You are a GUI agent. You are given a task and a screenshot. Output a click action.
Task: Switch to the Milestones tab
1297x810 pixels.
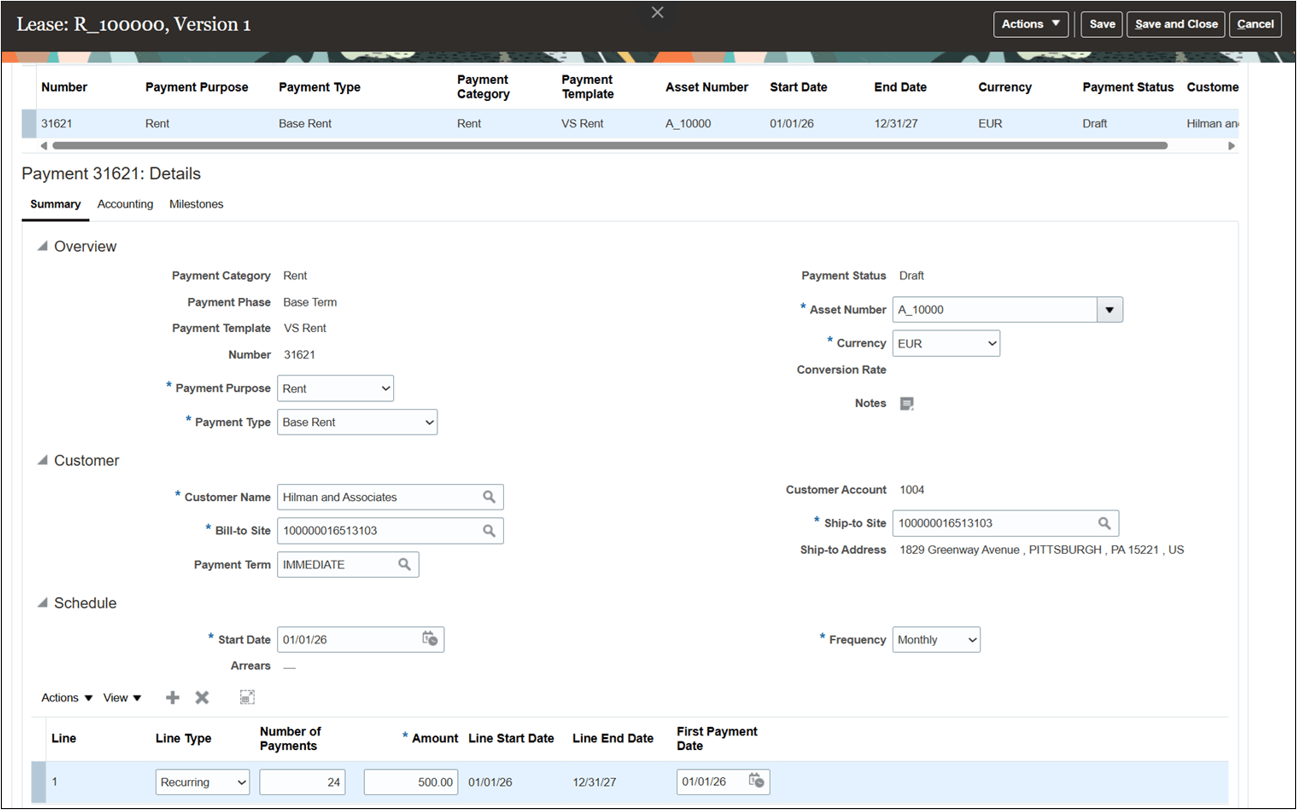pyautogui.click(x=196, y=204)
